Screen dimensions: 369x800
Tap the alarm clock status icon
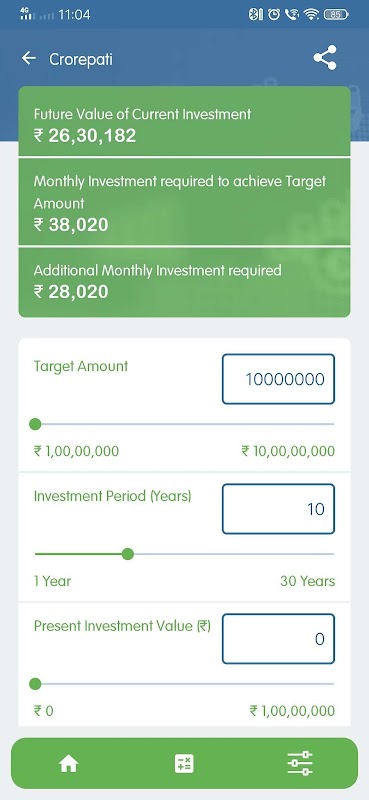(x=274, y=15)
